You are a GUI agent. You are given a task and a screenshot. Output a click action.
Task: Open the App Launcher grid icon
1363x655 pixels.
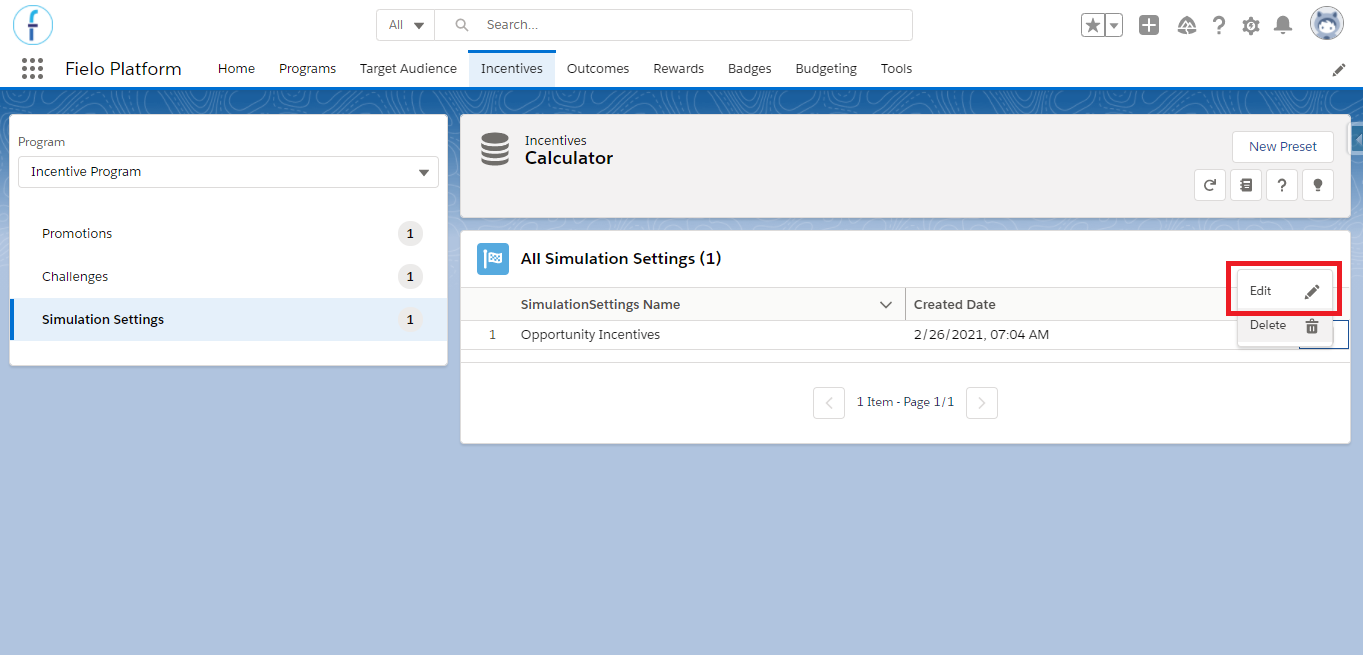[32, 69]
